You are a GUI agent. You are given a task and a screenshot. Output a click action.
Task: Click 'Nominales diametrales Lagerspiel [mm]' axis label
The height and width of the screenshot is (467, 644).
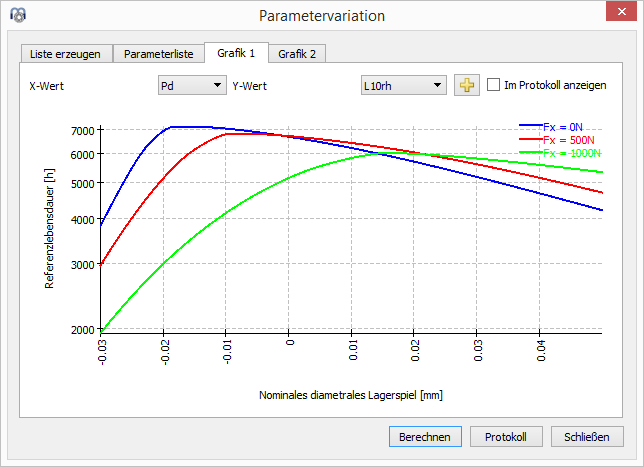351,395
